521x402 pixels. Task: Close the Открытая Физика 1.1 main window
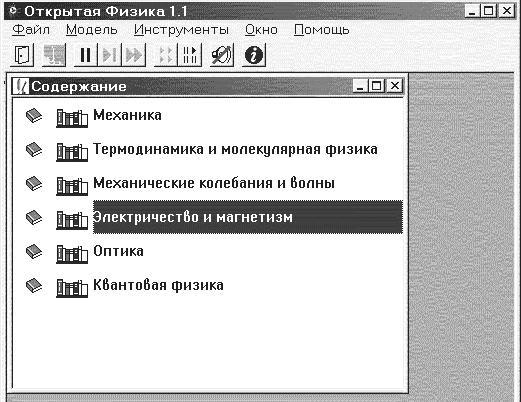pos(507,11)
